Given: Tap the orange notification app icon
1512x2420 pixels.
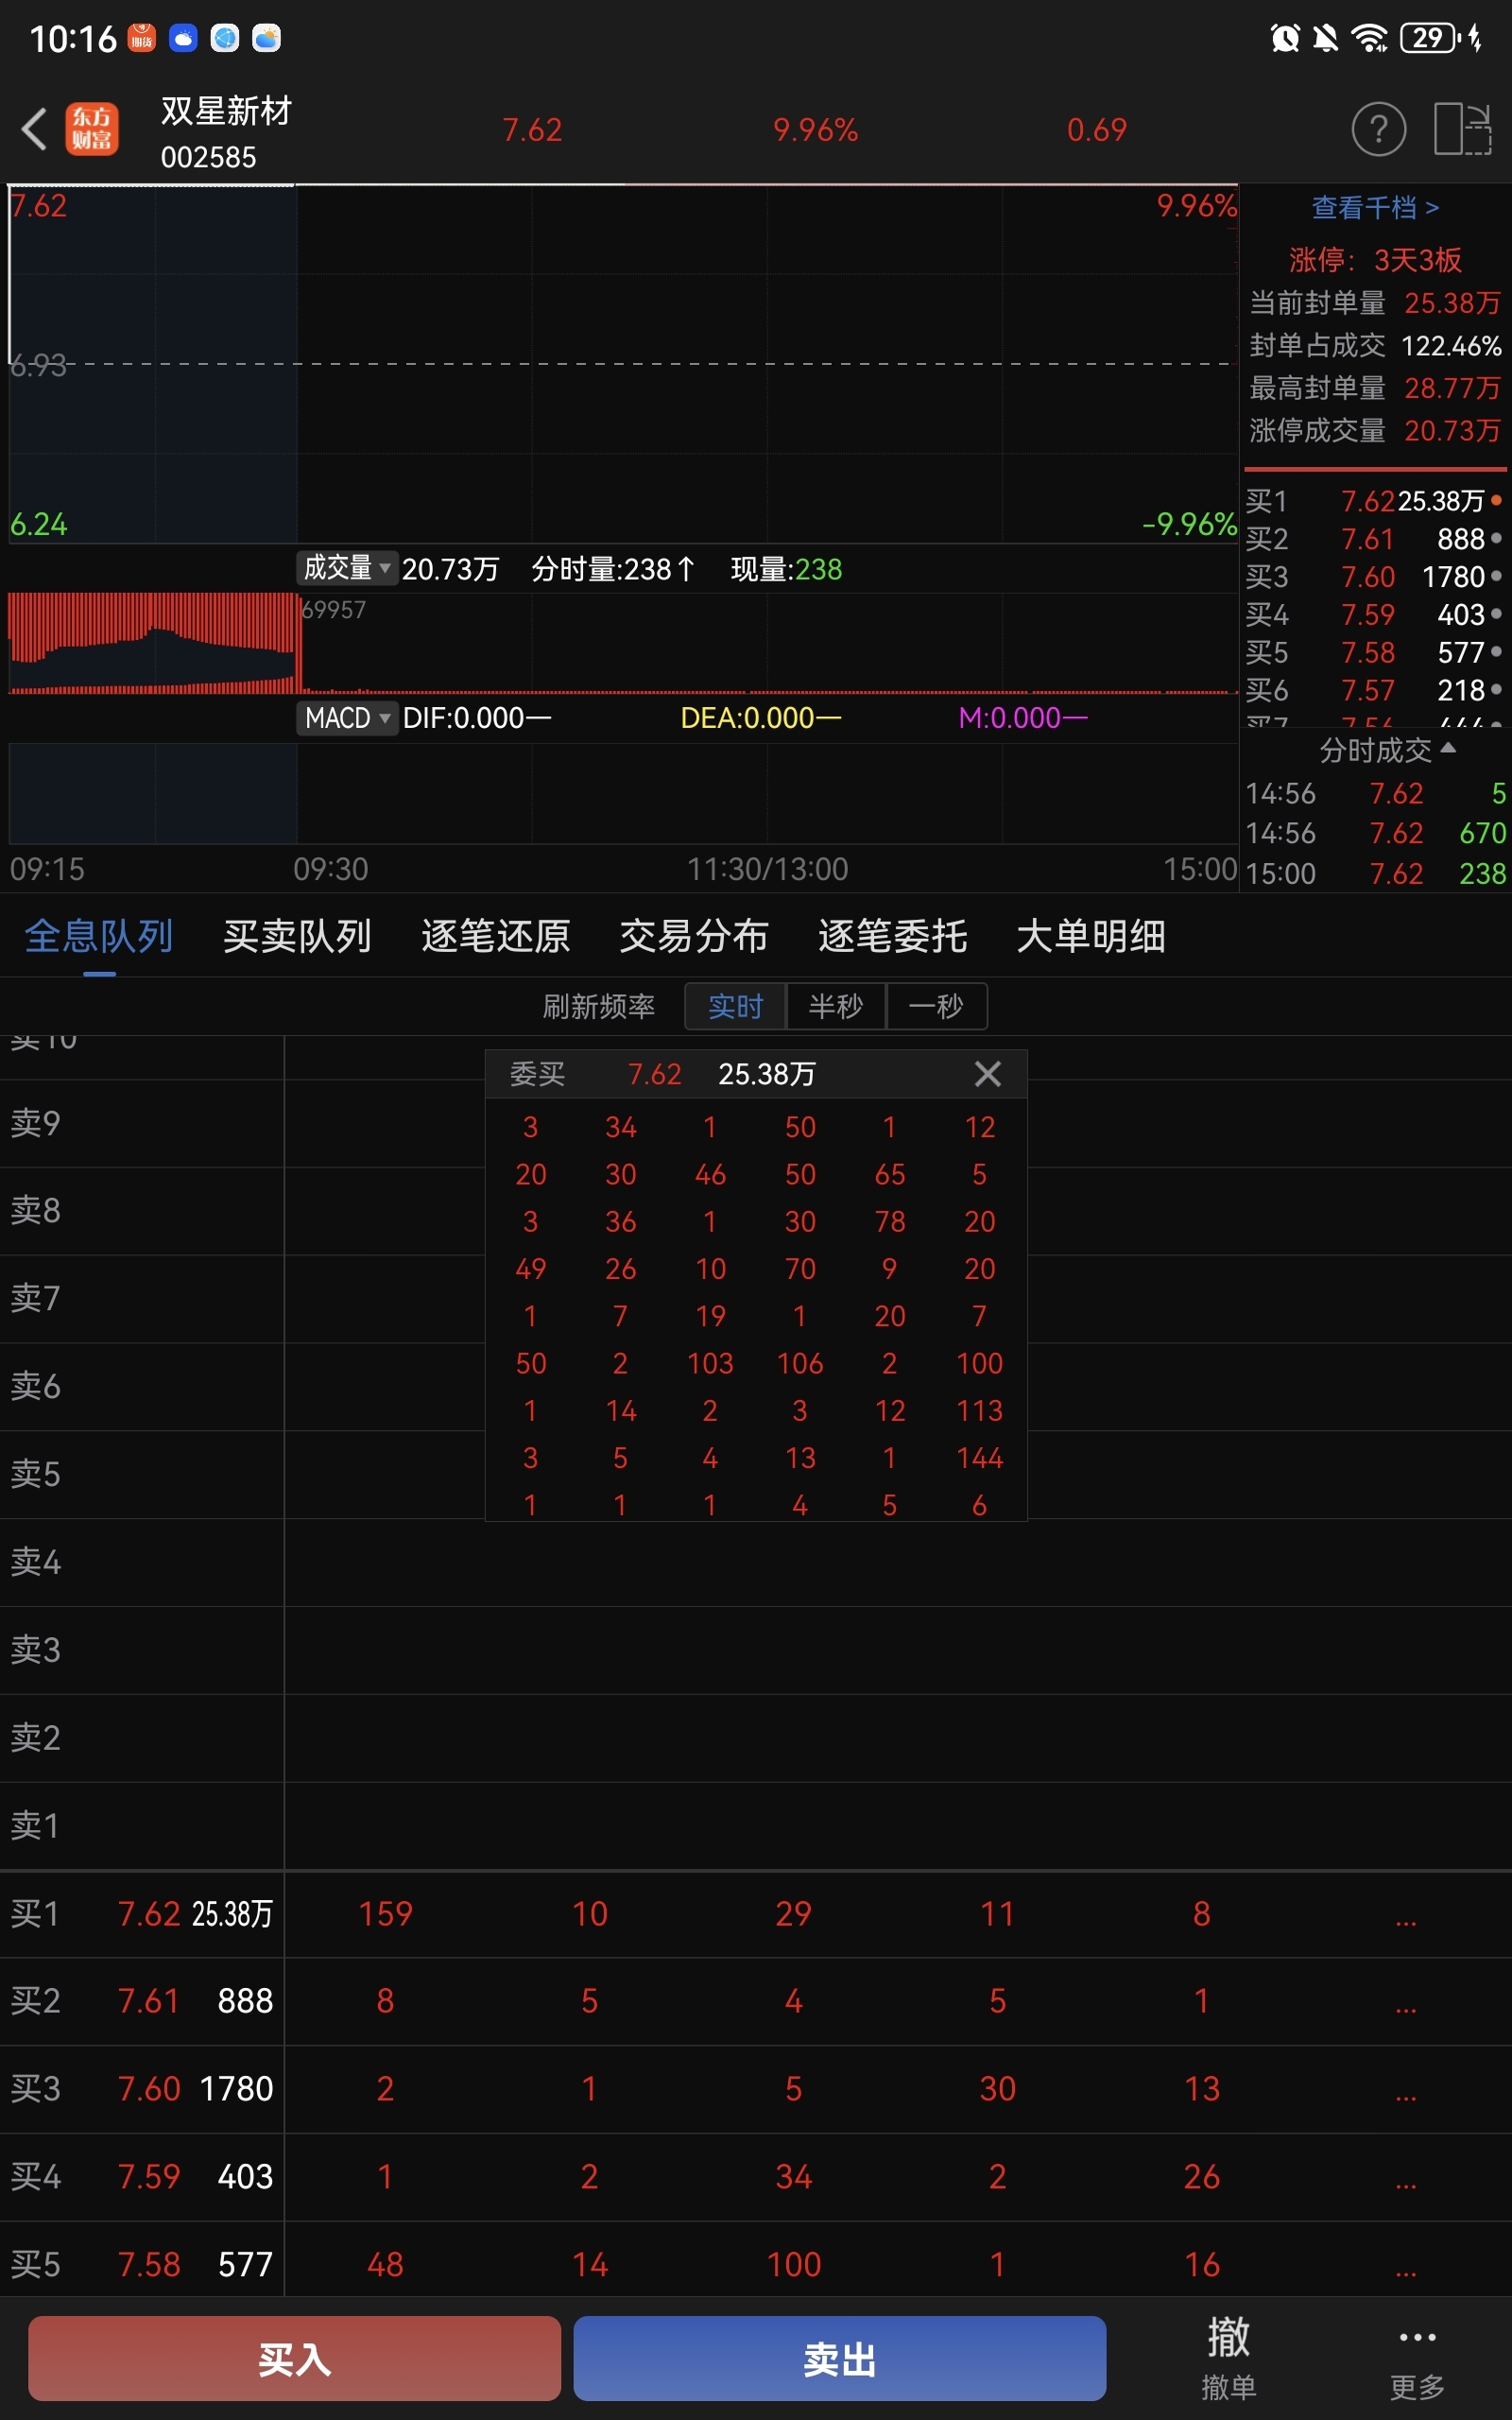Looking at the screenshot, I should coord(141,38).
